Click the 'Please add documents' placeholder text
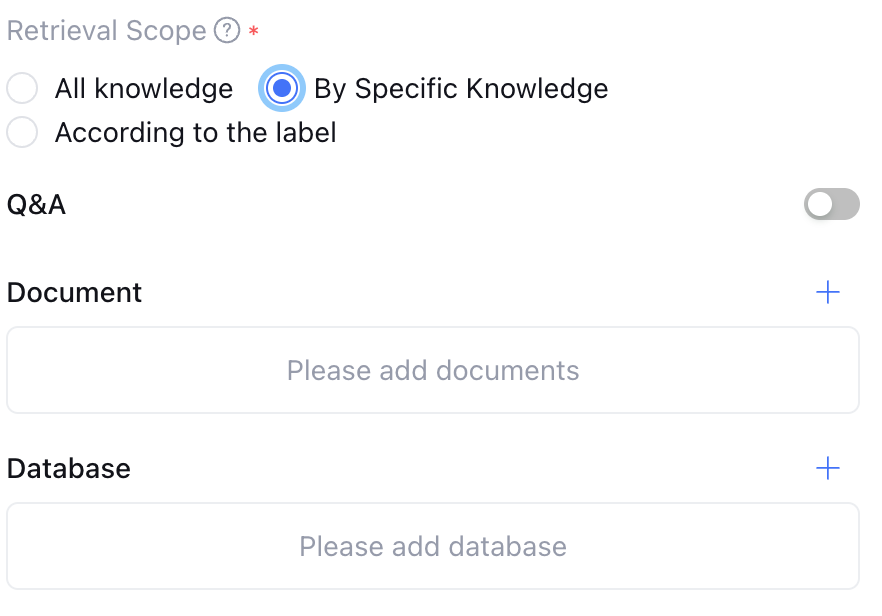This screenshot has width=882, height=616. pos(433,371)
